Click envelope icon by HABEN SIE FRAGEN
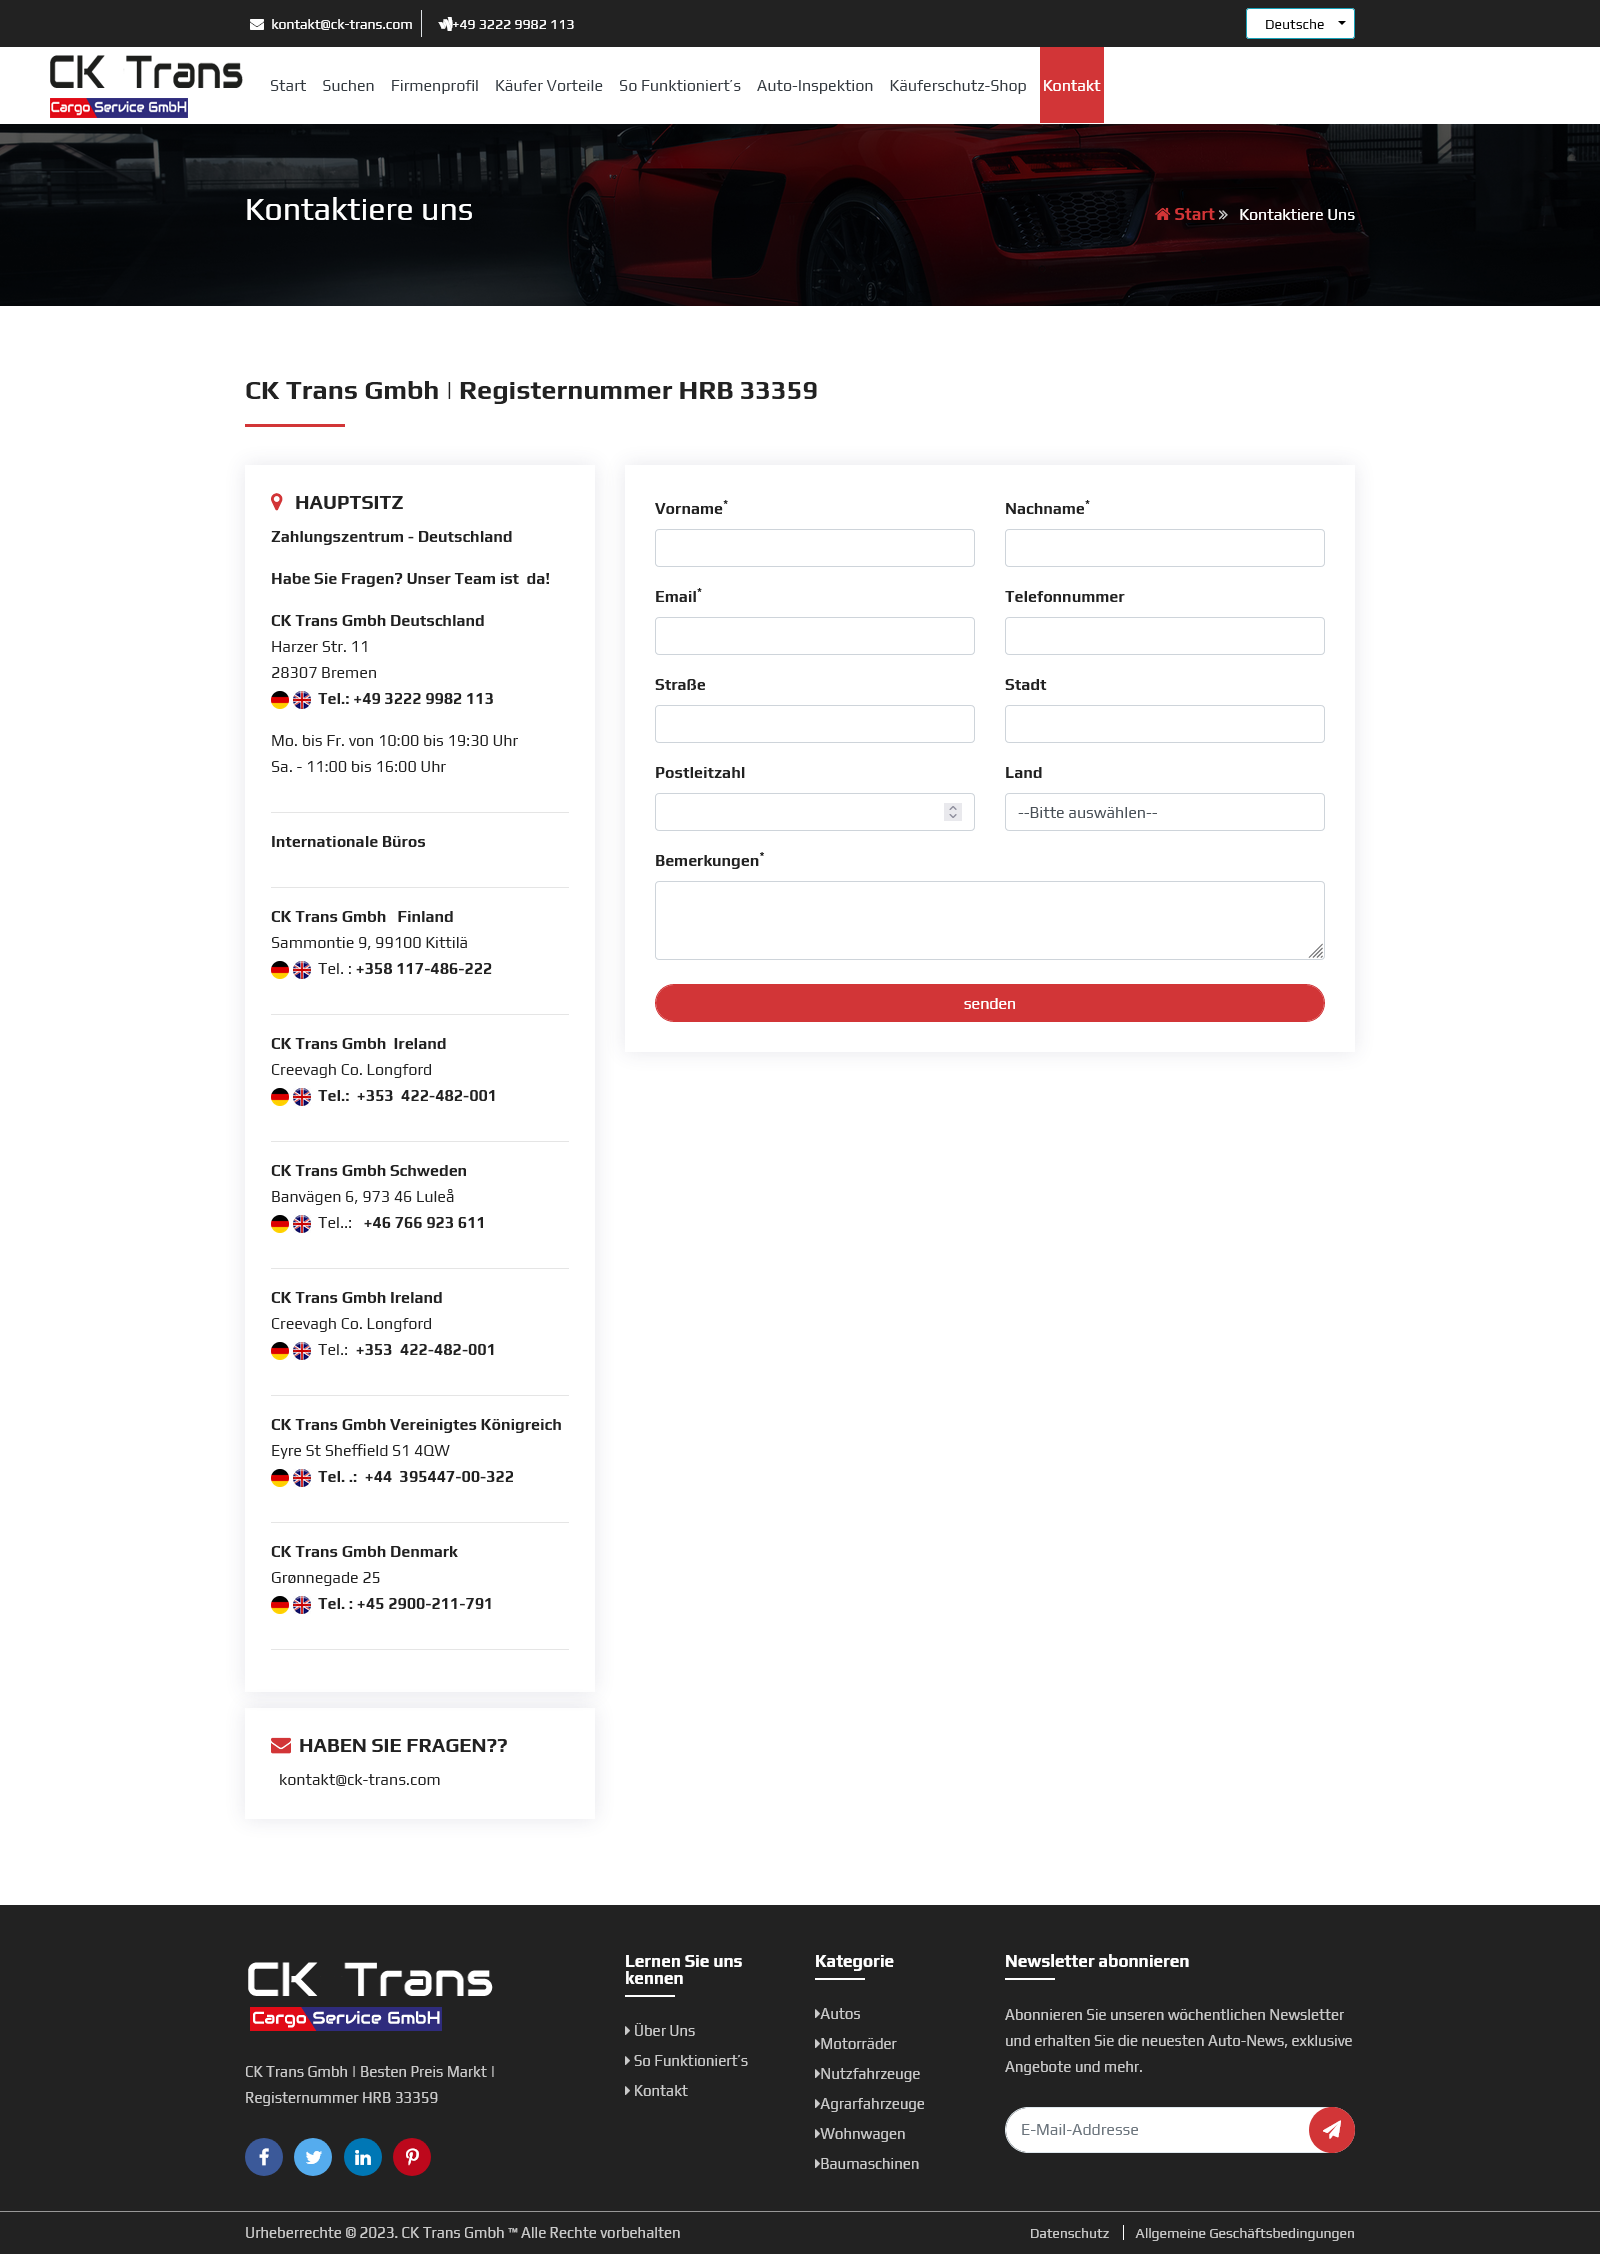 281,1745
